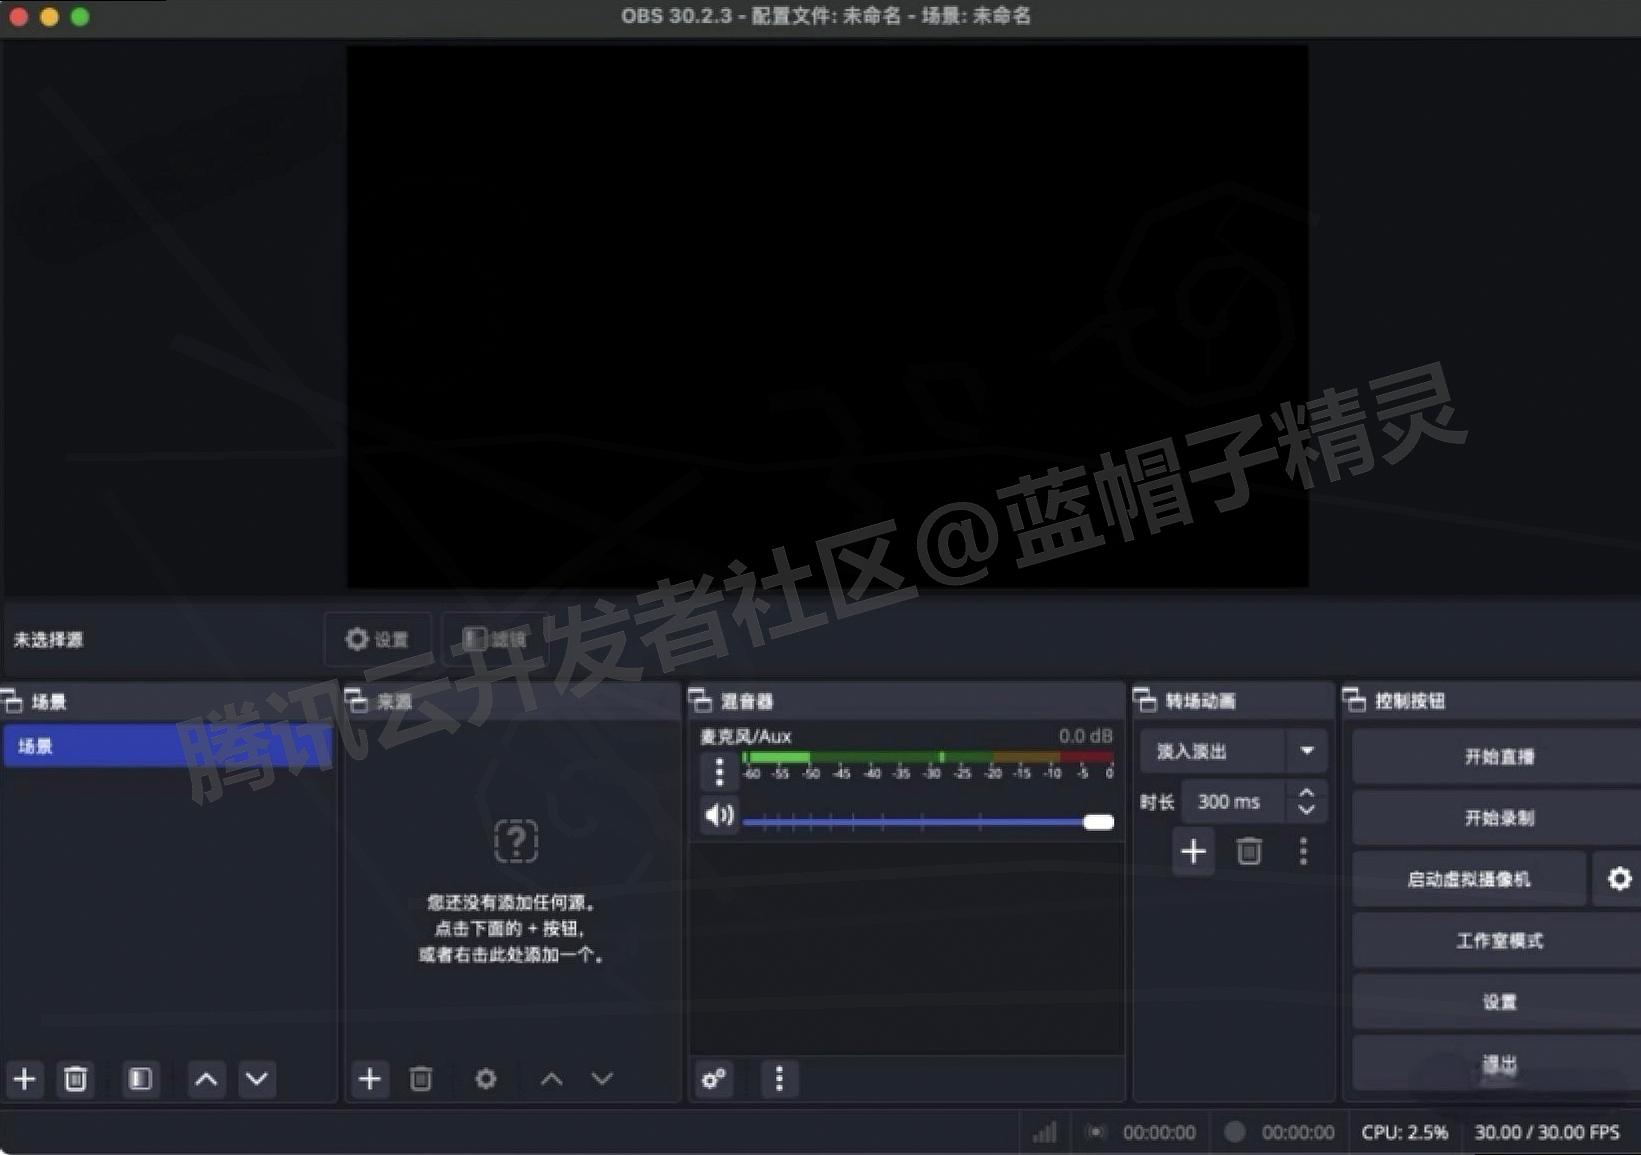The width and height of the screenshot is (1641, 1155).
Task: Add a new transition with the plus icon
Action: (x=1193, y=851)
